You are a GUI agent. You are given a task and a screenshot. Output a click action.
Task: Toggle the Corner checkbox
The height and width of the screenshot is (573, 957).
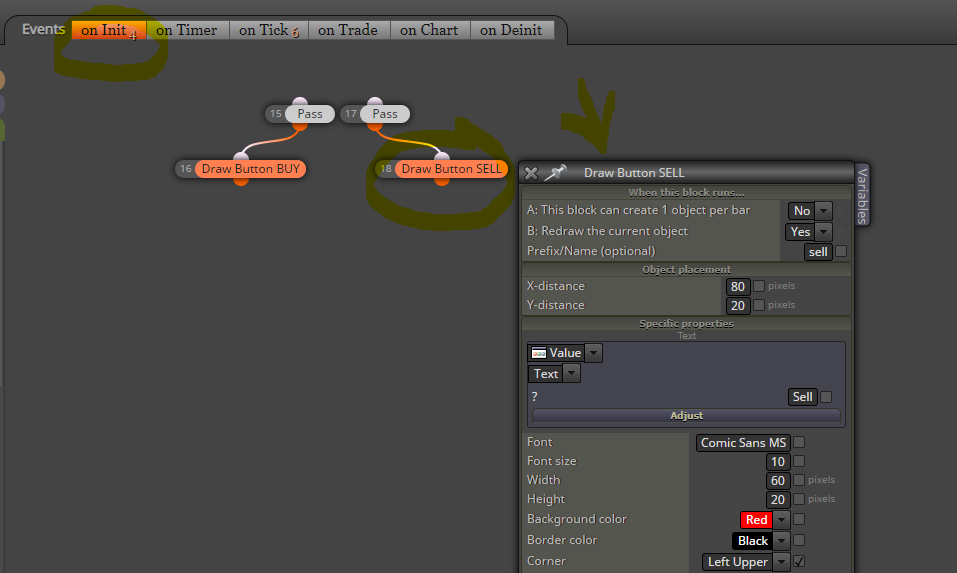[x=799, y=561]
